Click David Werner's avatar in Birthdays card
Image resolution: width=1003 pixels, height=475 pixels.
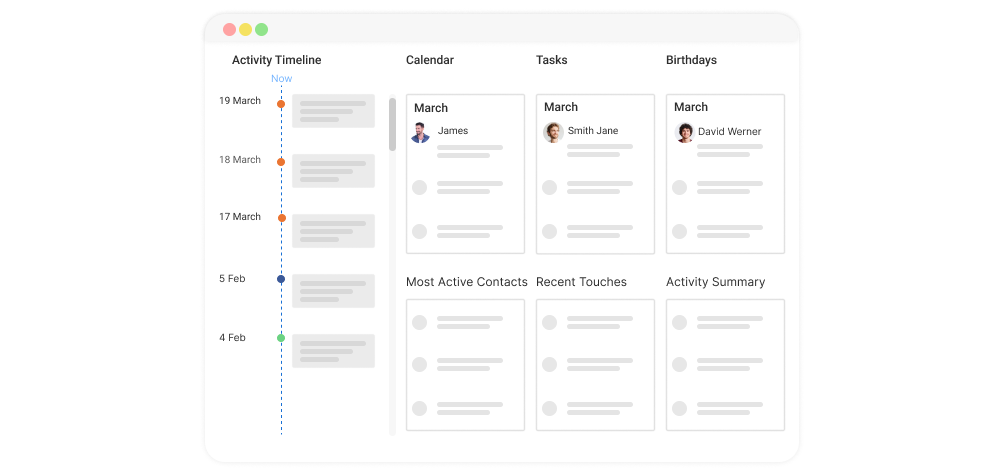pyautogui.click(x=684, y=132)
